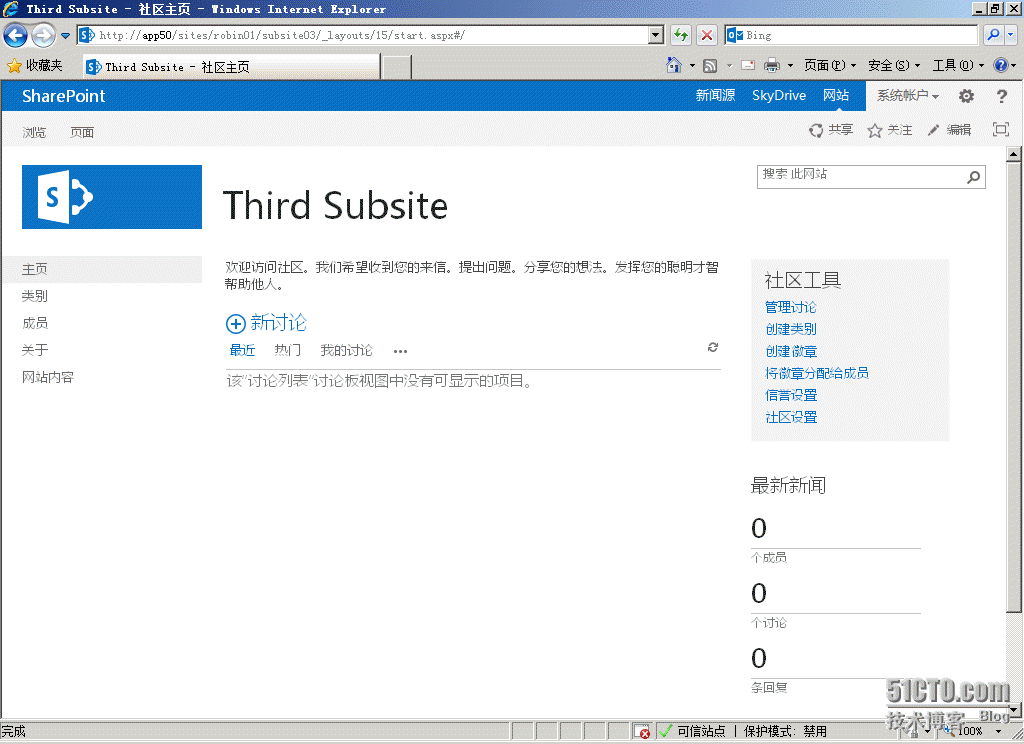Open 成员 in the left navigation
Viewport: 1024px width, 744px height.
point(34,323)
